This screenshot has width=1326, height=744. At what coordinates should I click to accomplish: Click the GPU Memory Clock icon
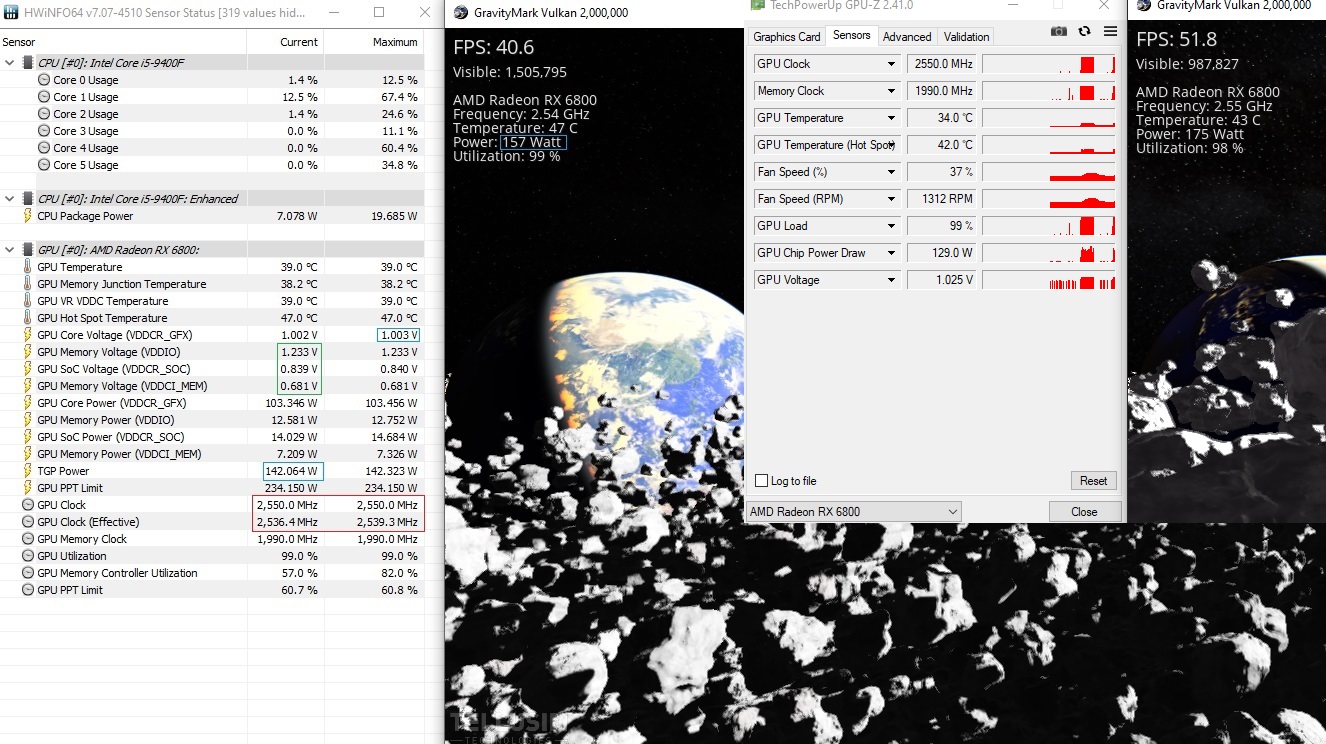(28, 539)
